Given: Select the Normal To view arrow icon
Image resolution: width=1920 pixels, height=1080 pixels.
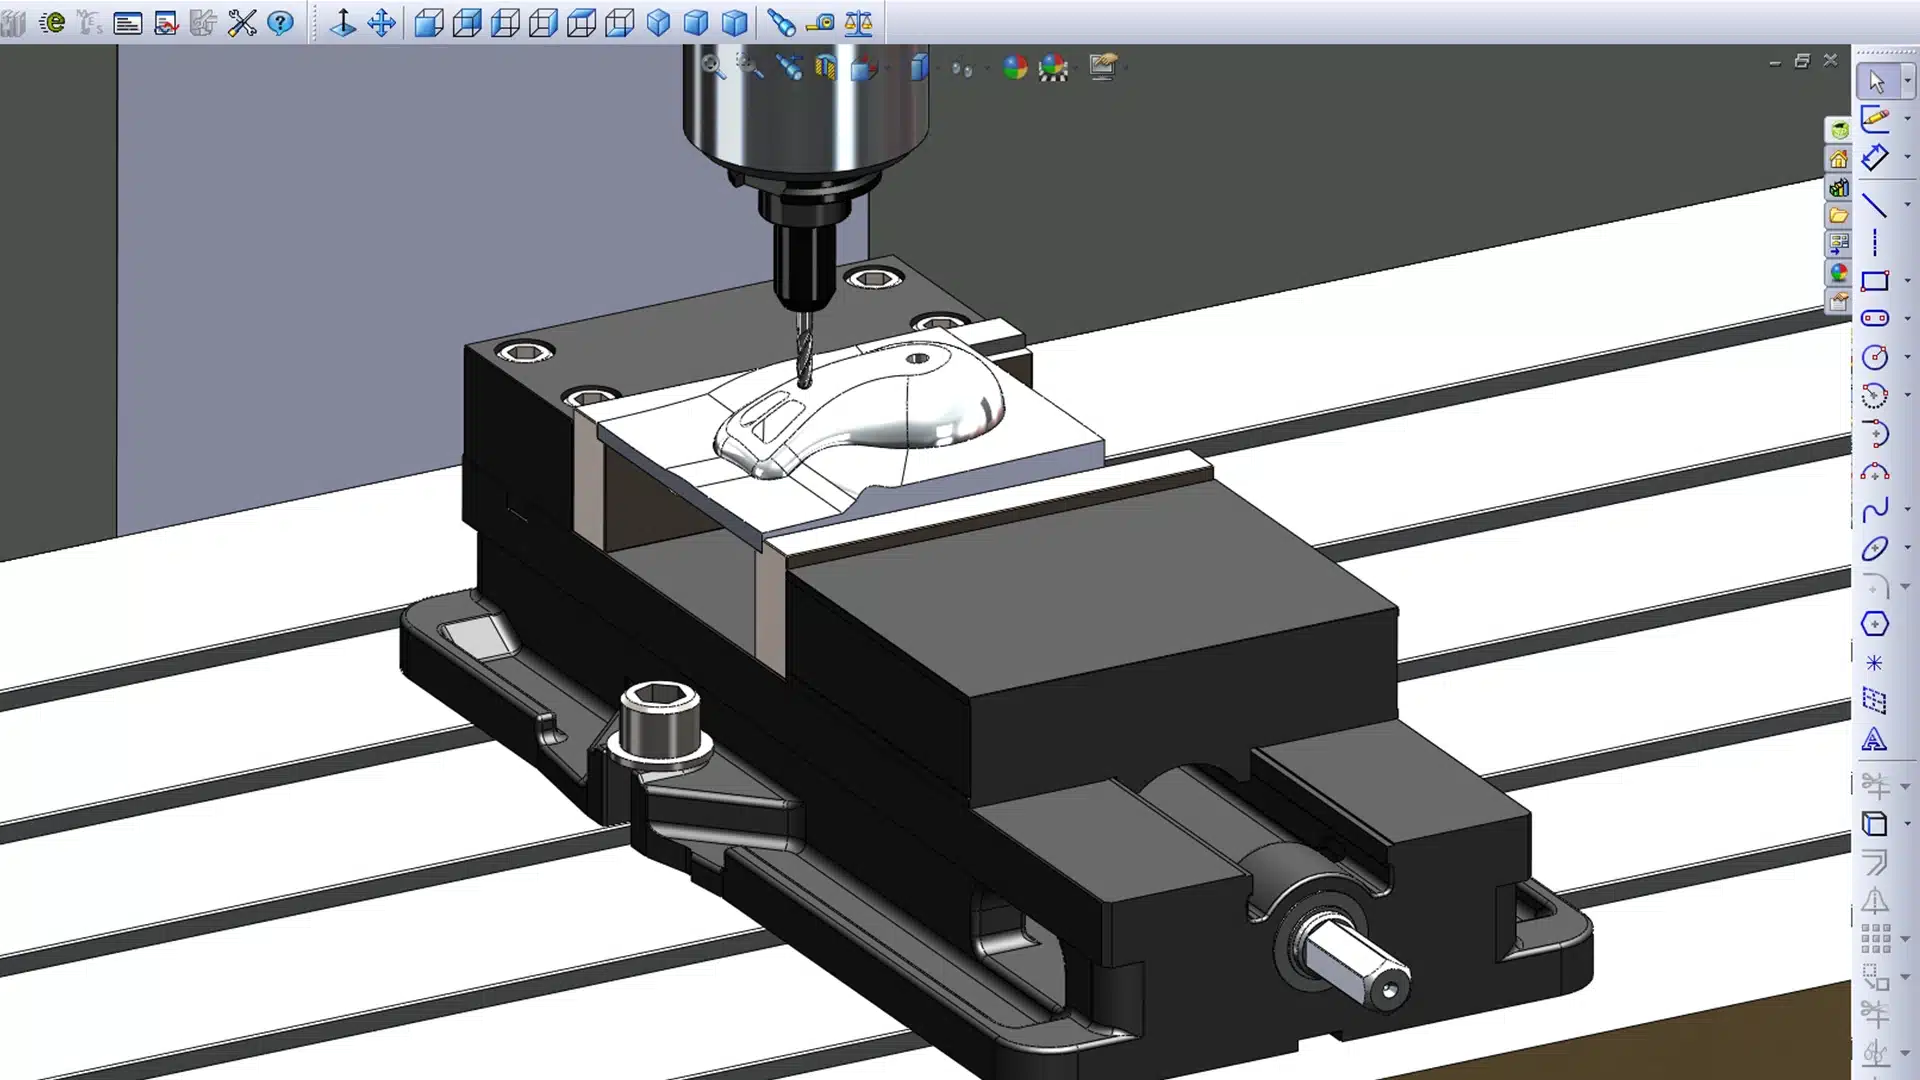Looking at the screenshot, I should coord(343,22).
